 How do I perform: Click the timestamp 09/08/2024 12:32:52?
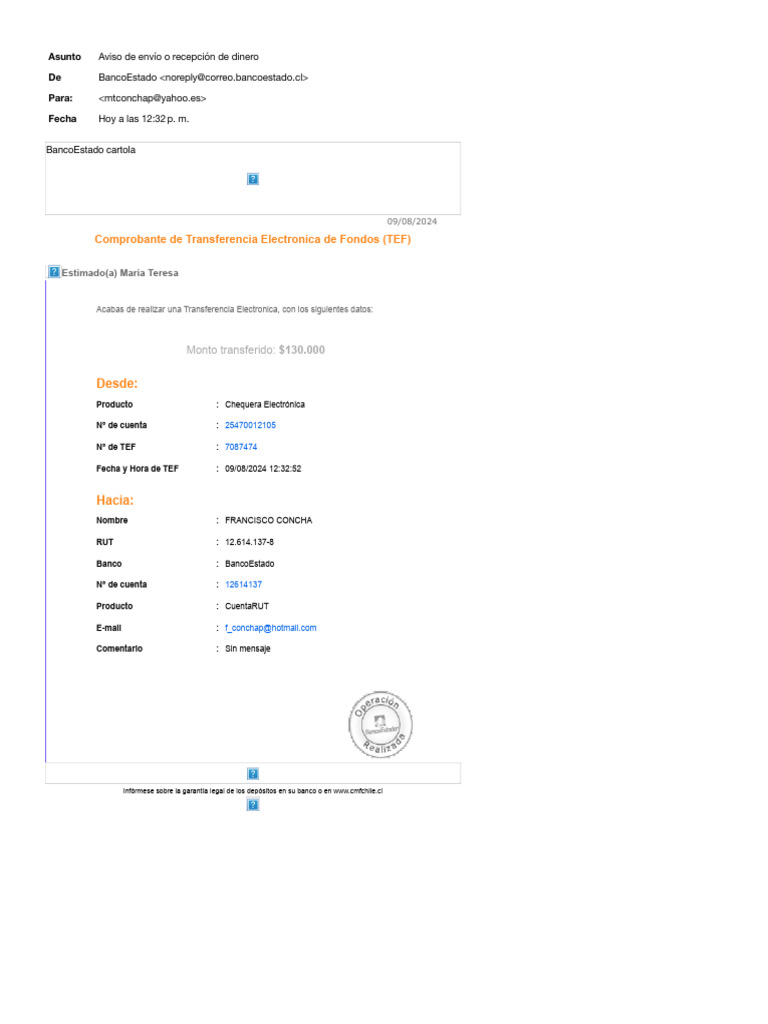[x=263, y=469]
